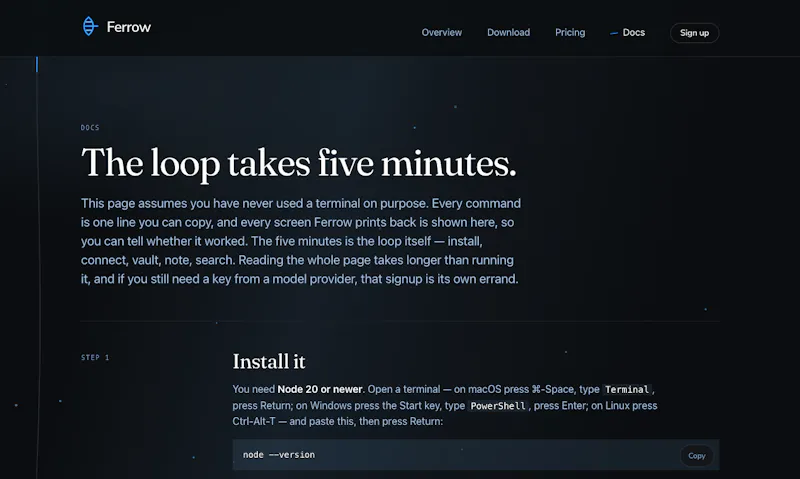Click the node --version code block
This screenshot has width=800, height=479.
[476, 455]
